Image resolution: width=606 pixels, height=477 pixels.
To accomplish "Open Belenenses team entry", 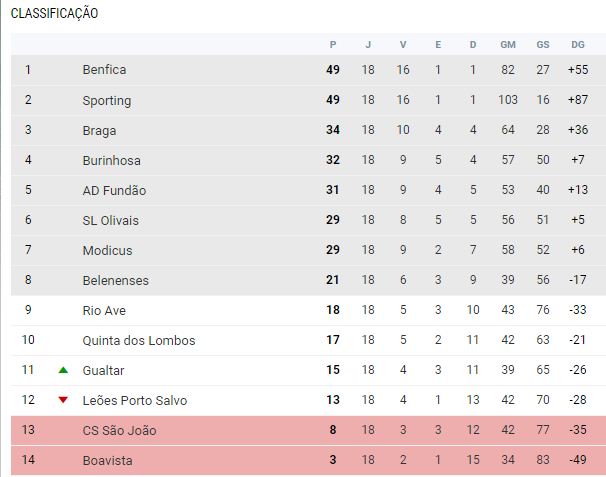I will pyautogui.click(x=113, y=280).
